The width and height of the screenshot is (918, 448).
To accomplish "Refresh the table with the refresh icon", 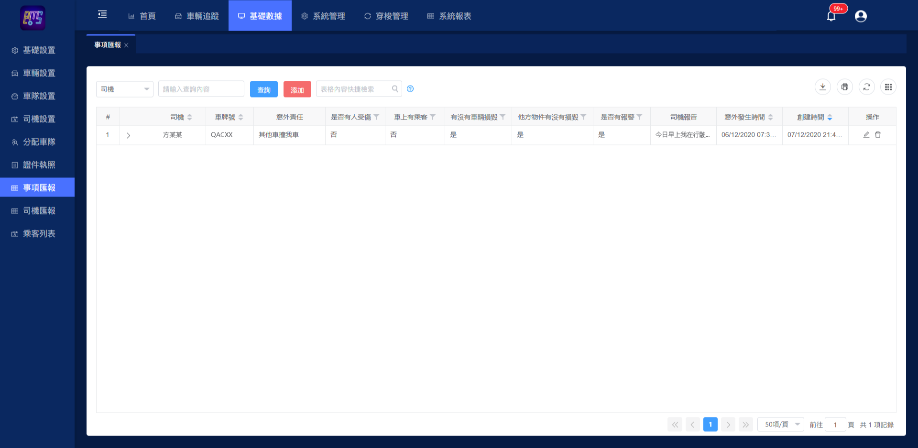I will [866, 87].
